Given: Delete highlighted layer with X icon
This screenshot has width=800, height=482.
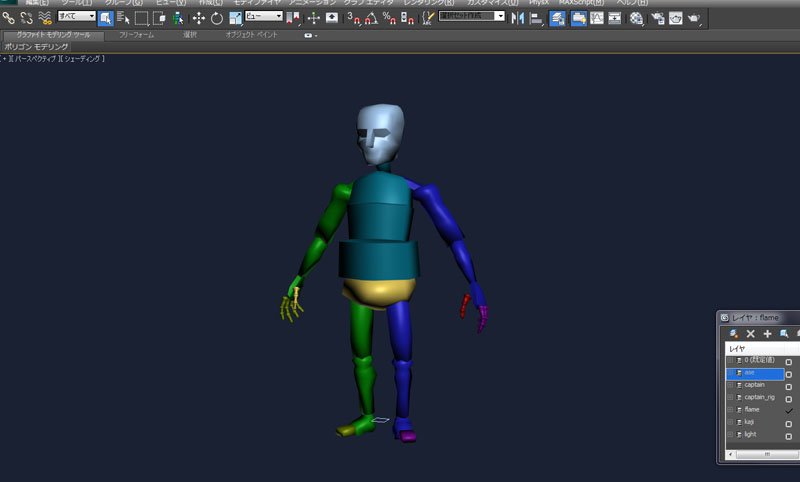Looking at the screenshot, I should coord(751,334).
